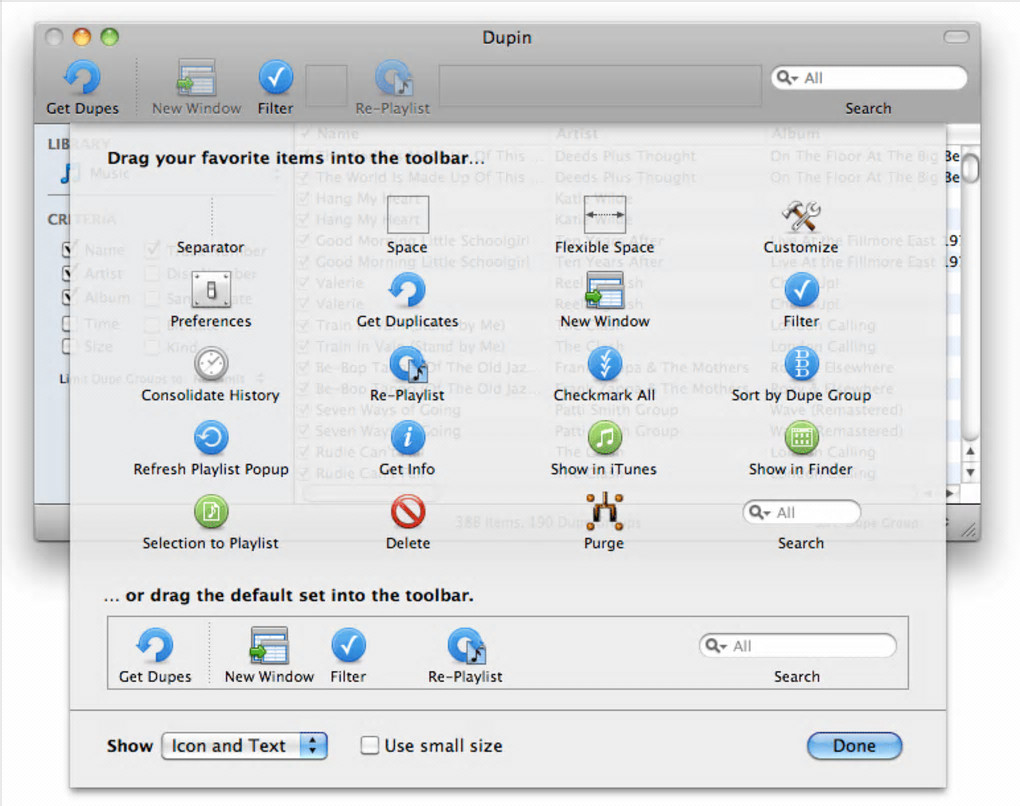Click Re-Playlist icon in the top toolbar
This screenshot has width=1020, height=806.
393,78
